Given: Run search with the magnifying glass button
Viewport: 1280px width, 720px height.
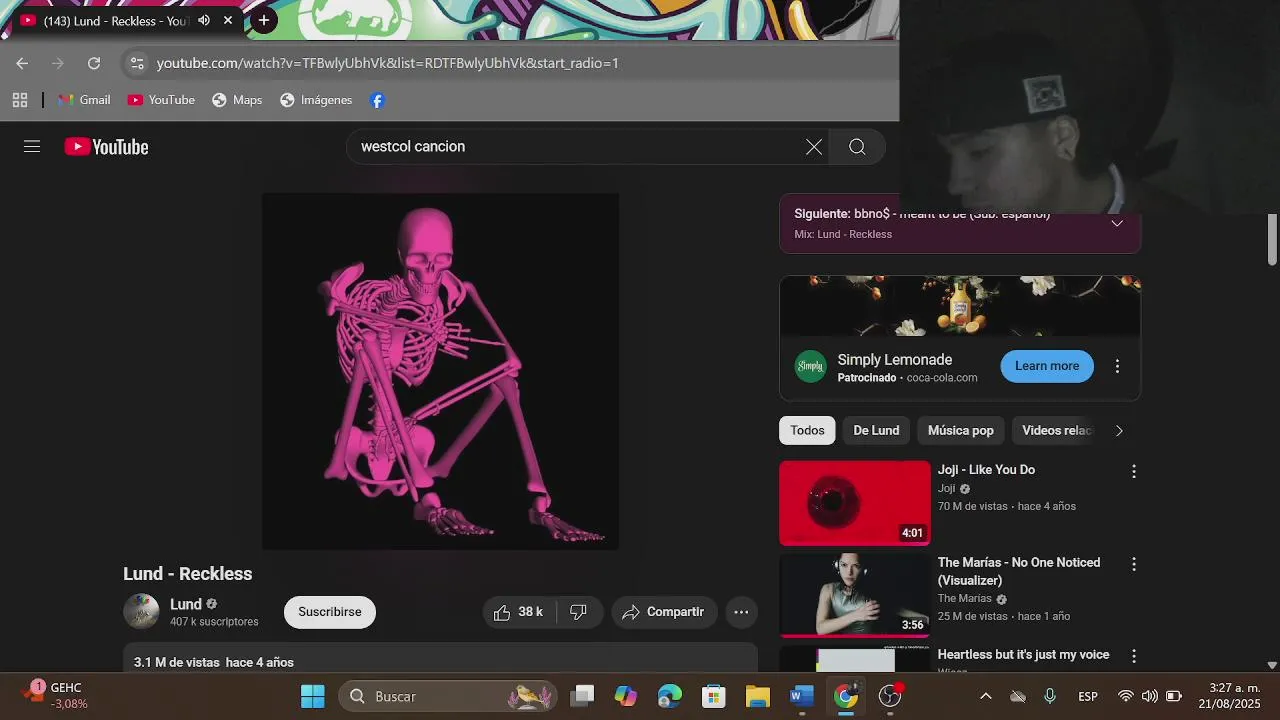Looking at the screenshot, I should (857, 147).
